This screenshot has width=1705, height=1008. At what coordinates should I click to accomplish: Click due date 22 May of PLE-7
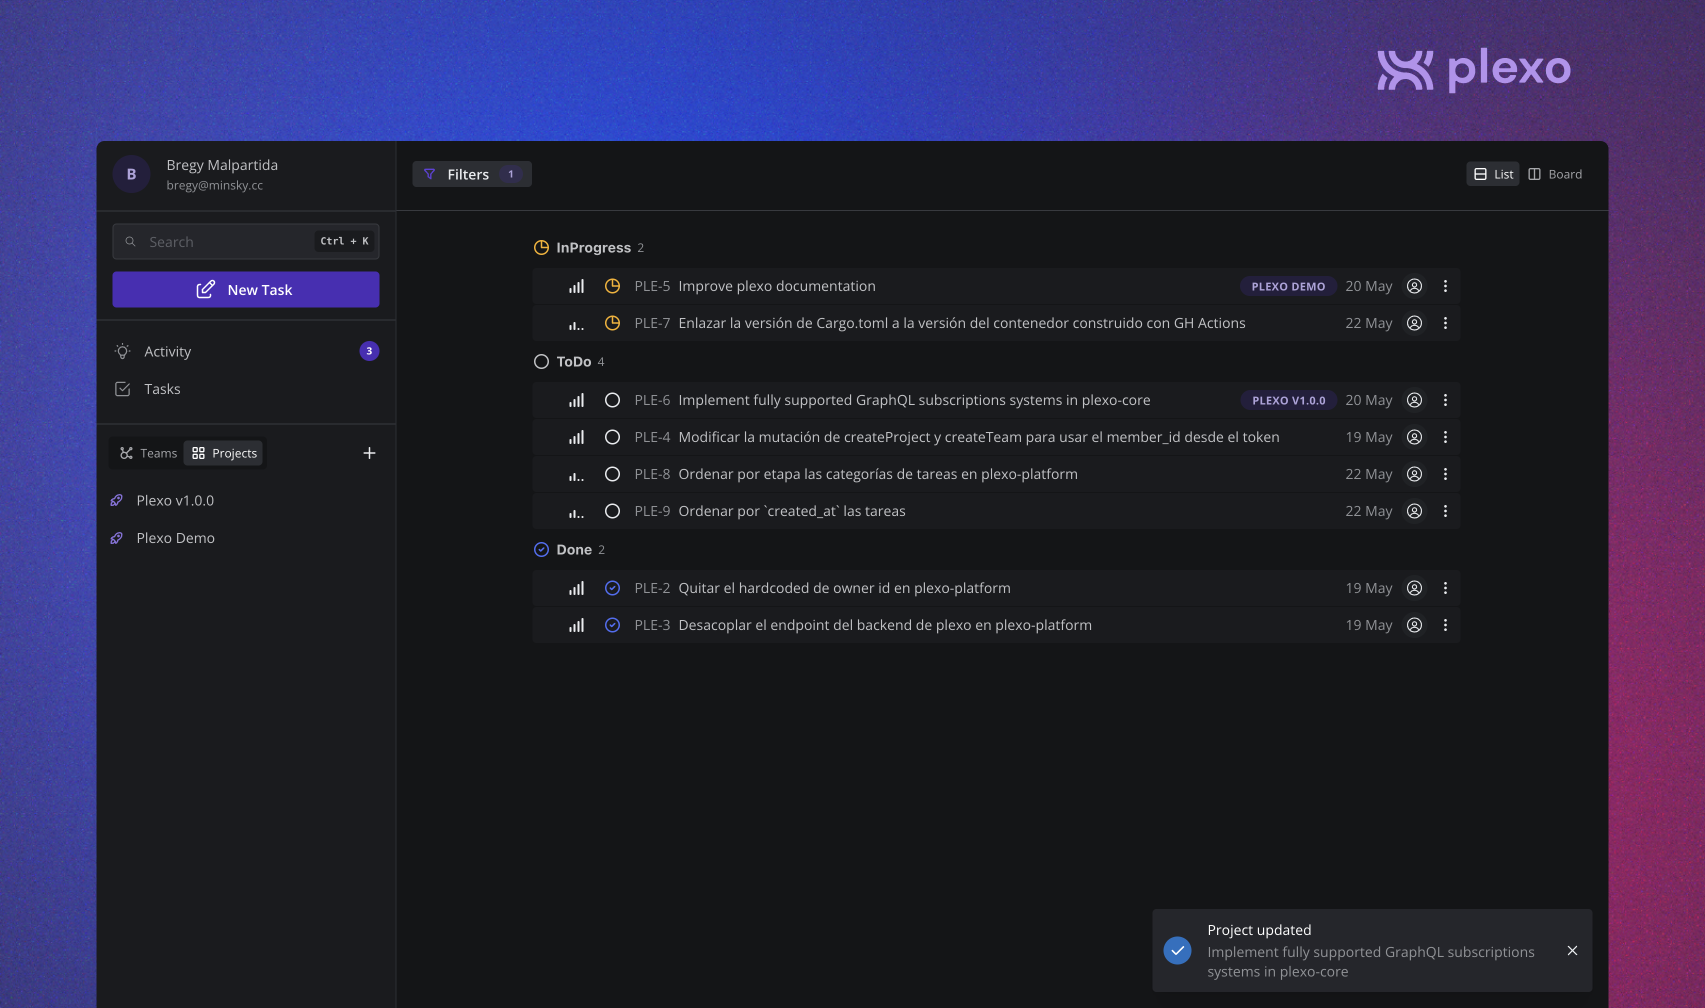1368,323
